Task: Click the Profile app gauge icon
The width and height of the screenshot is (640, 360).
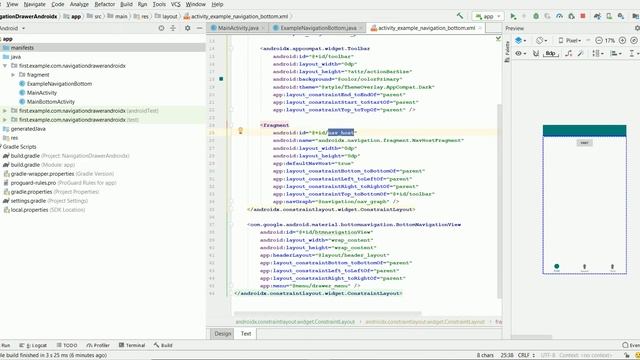Action: click(x=559, y=16)
